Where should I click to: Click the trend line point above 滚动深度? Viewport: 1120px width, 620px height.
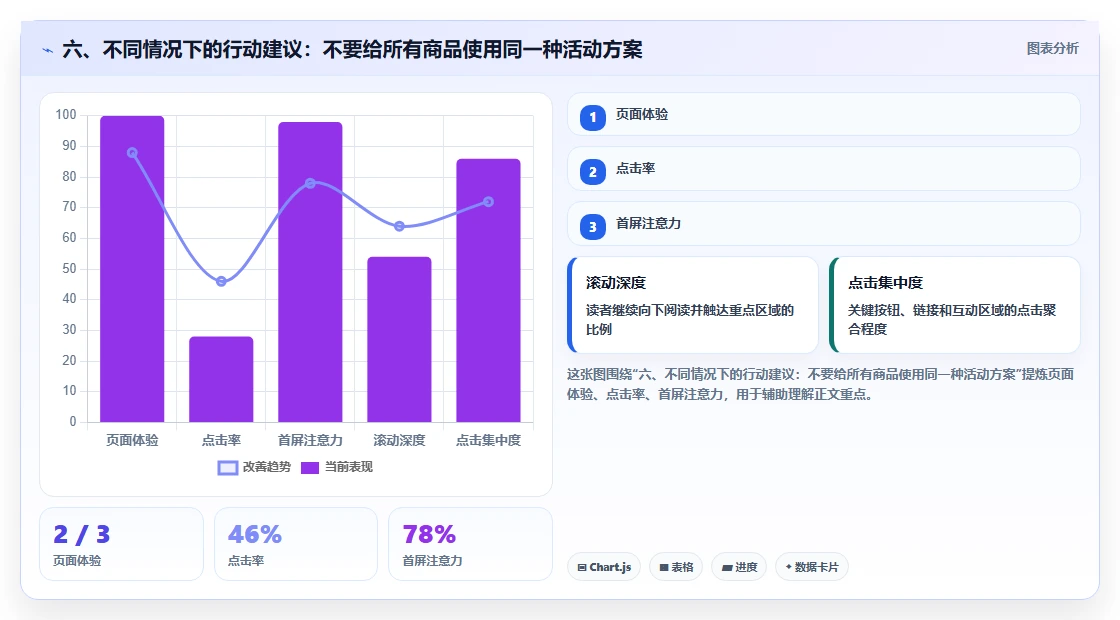pyautogui.click(x=399, y=226)
